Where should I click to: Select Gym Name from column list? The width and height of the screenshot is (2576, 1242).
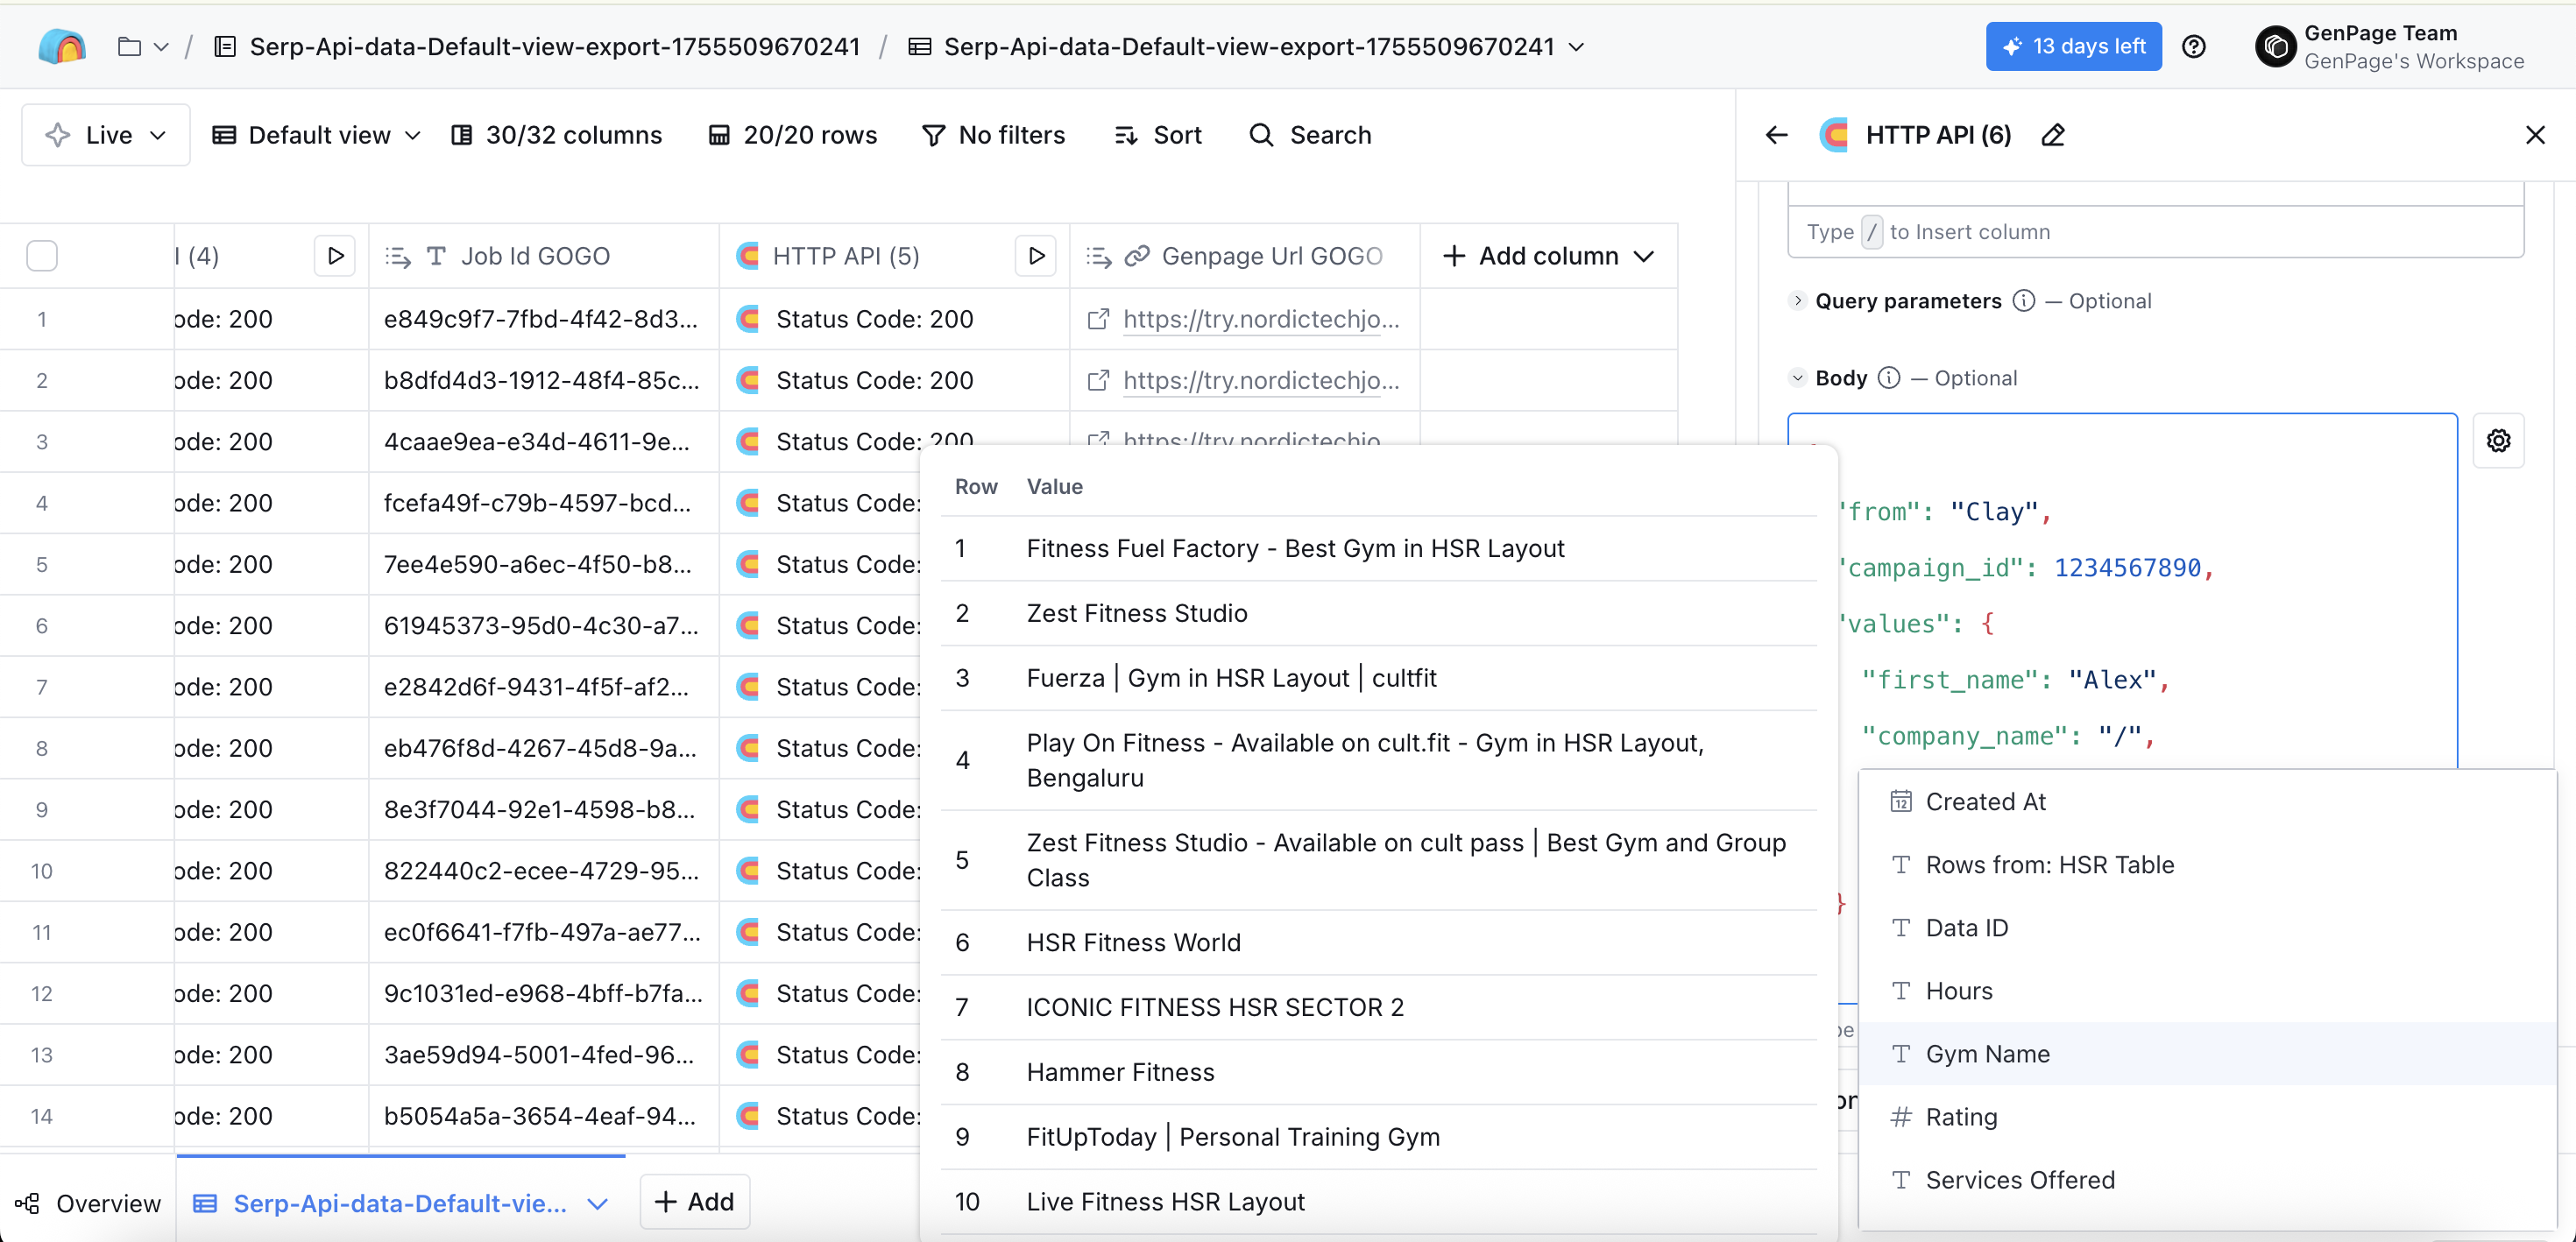click(x=2207, y=1054)
